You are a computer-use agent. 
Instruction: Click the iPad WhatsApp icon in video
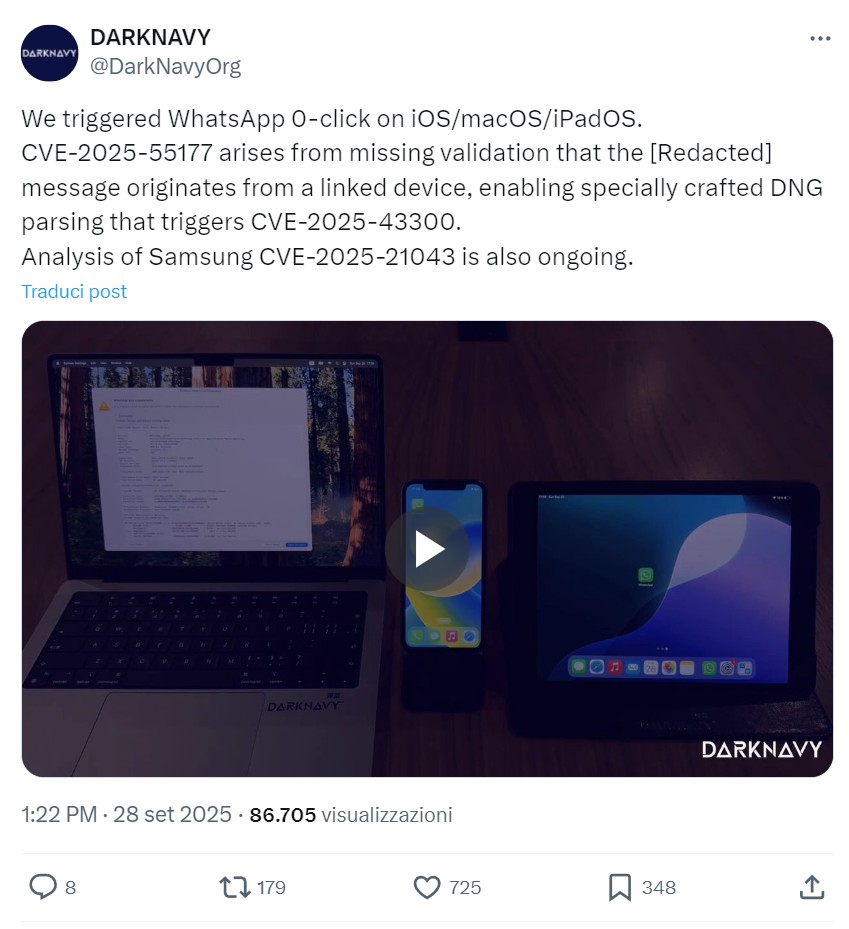coord(645,575)
